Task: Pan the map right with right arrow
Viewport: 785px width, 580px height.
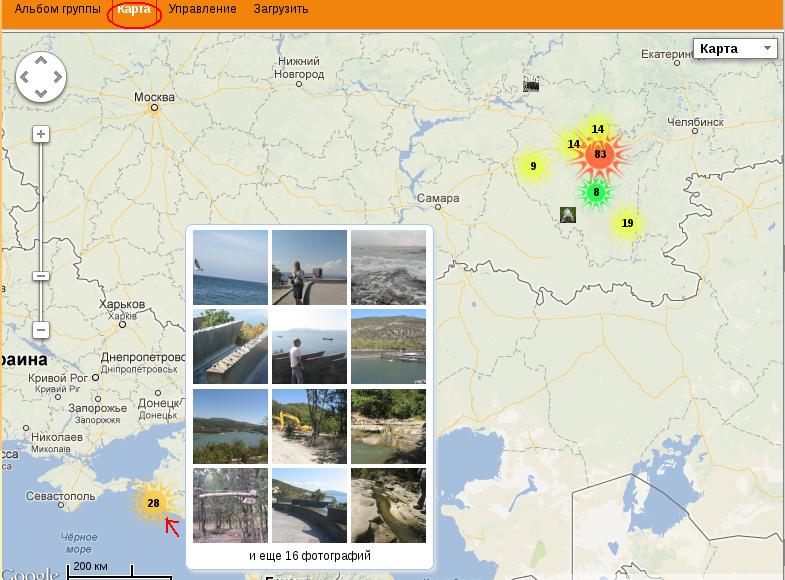Action: pyautogui.click(x=57, y=77)
